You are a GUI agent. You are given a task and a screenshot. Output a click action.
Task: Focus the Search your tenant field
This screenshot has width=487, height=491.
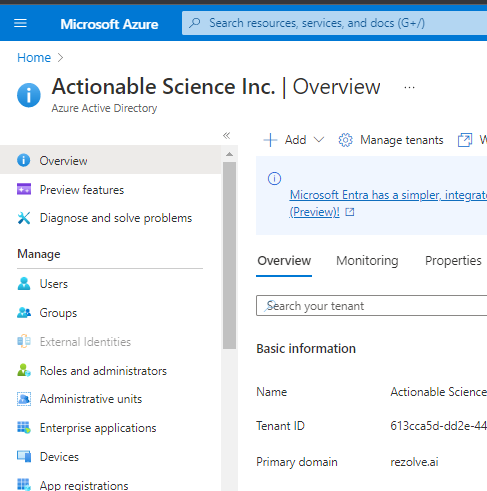[x=371, y=305]
